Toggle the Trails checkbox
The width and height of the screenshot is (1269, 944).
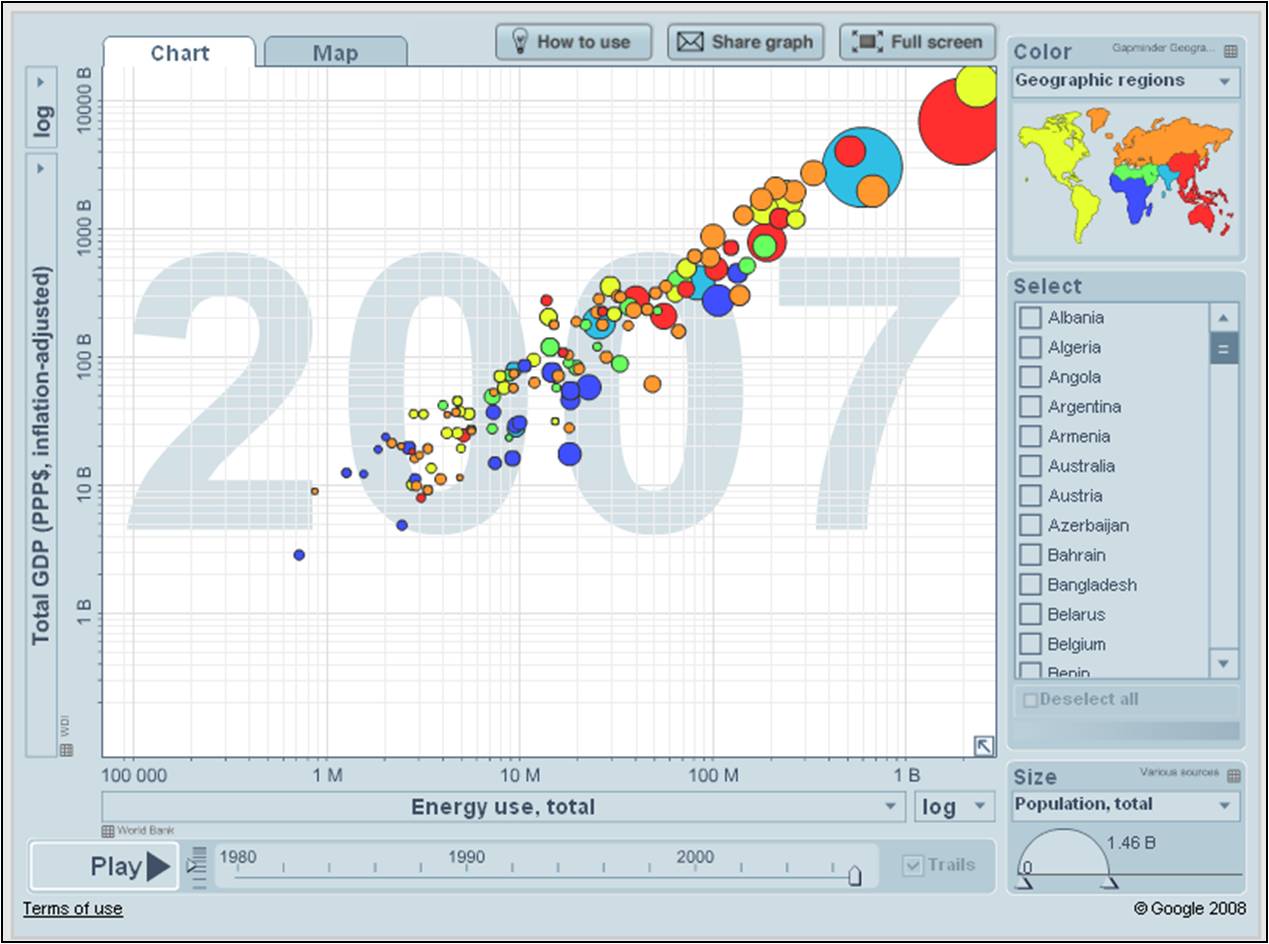pos(913,866)
